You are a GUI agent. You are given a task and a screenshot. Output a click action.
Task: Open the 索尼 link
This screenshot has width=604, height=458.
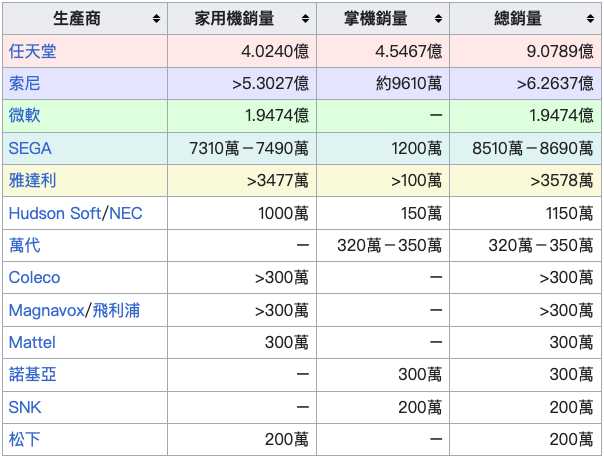tap(24, 84)
